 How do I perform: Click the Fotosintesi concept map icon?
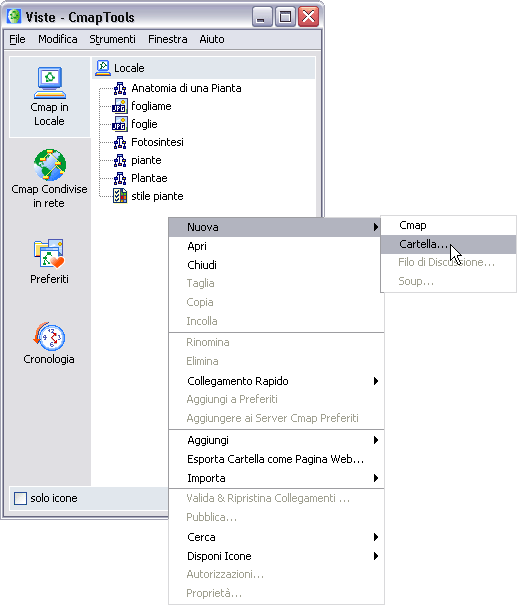pyautogui.click(x=120, y=142)
